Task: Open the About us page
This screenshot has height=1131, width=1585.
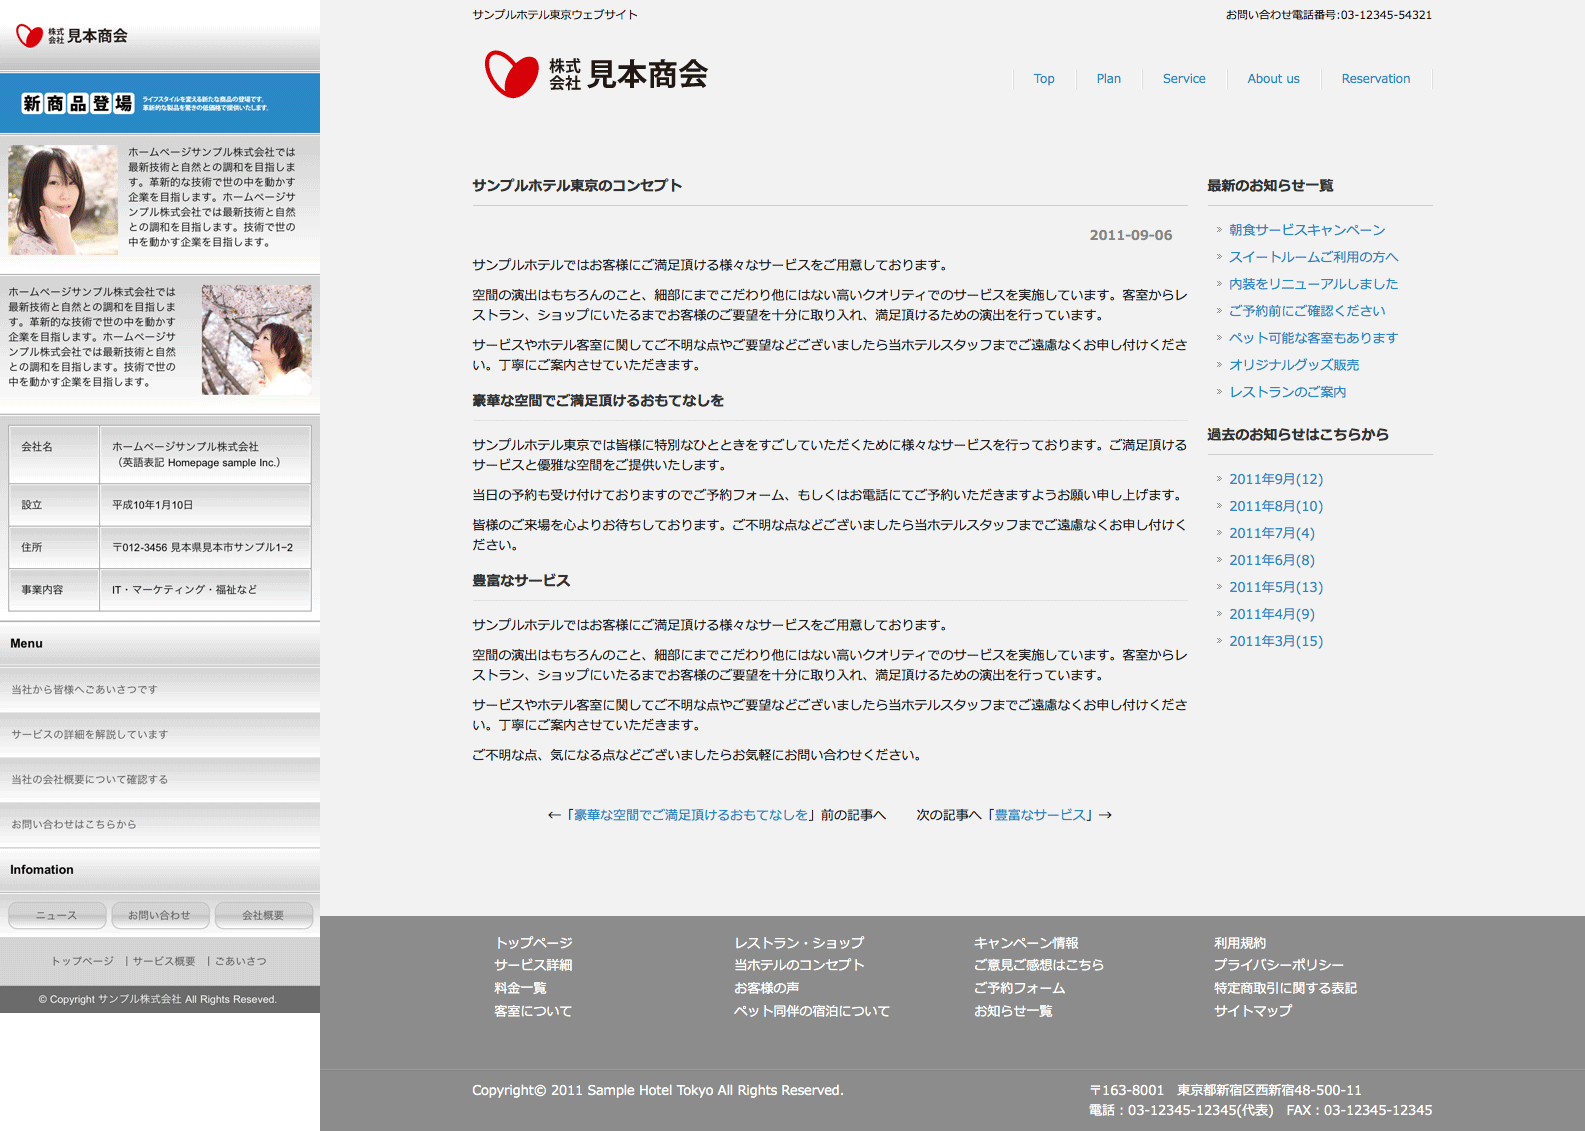Action: 1273,79
